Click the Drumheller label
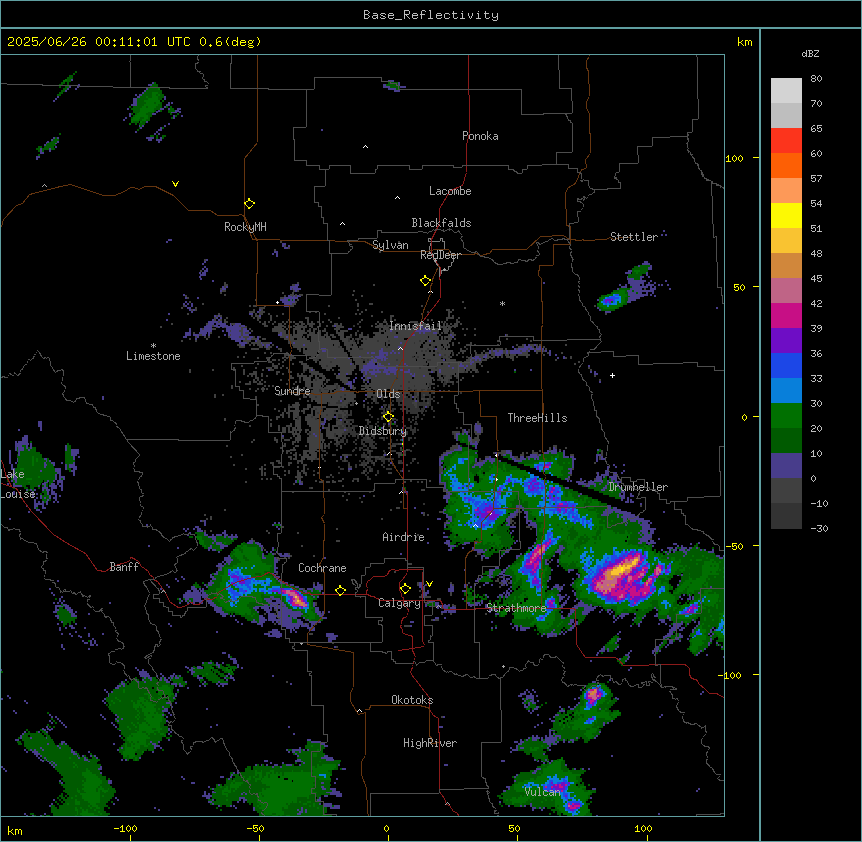The image size is (862, 842). pos(638,487)
